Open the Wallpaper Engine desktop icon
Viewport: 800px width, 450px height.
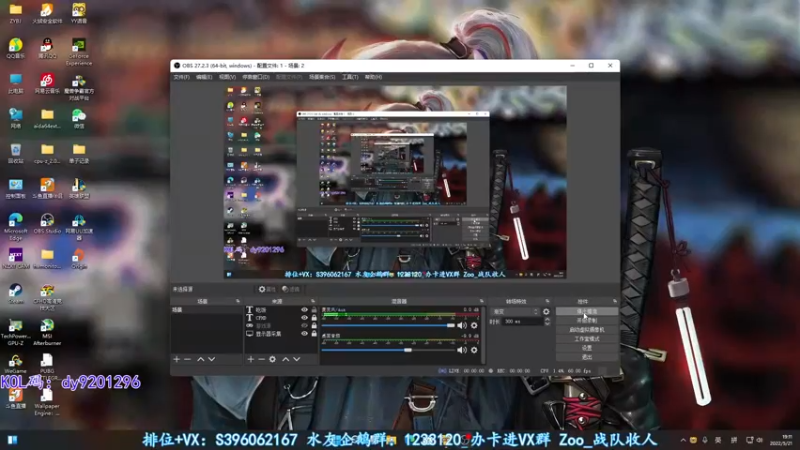click(x=47, y=402)
